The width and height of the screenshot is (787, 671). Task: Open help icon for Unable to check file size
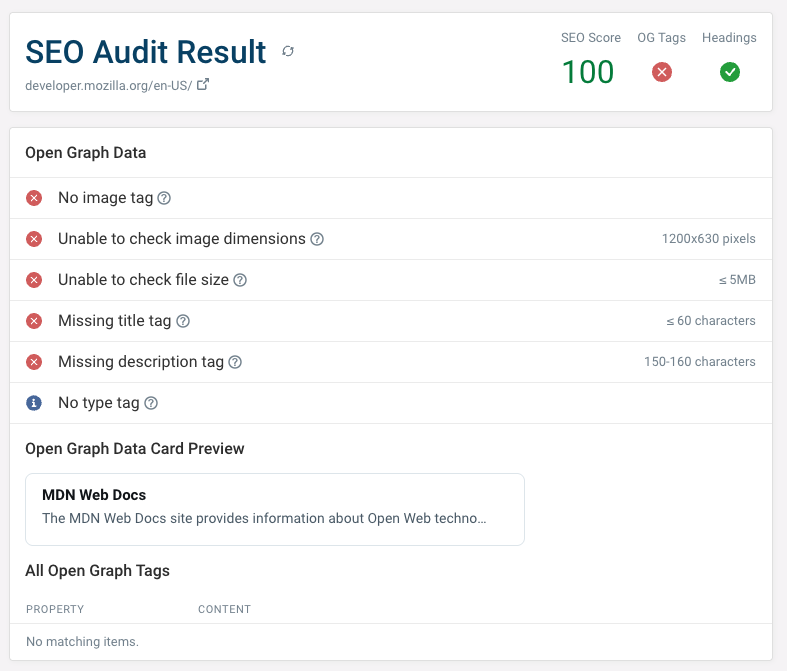240,280
